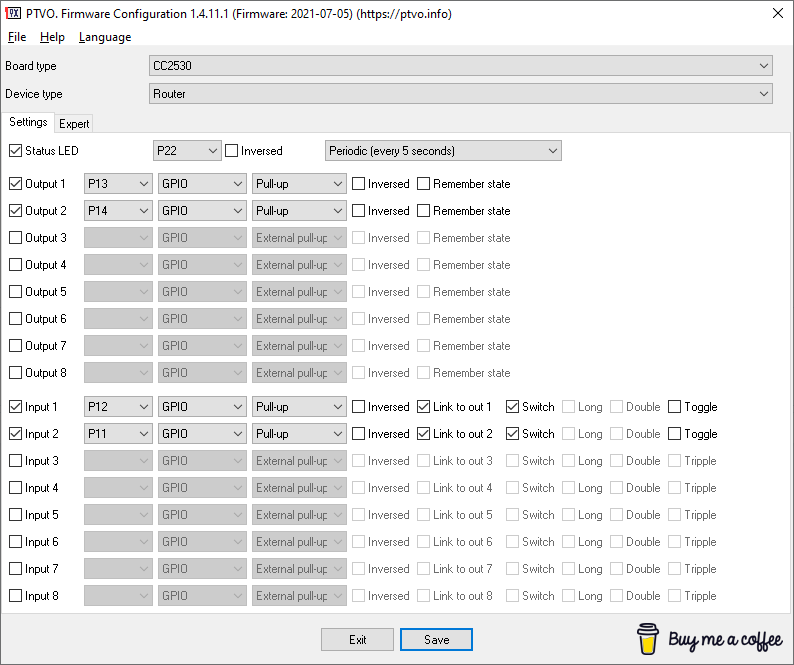Uncheck Link to out 2
Image resolution: width=794 pixels, height=665 pixels.
pos(423,434)
